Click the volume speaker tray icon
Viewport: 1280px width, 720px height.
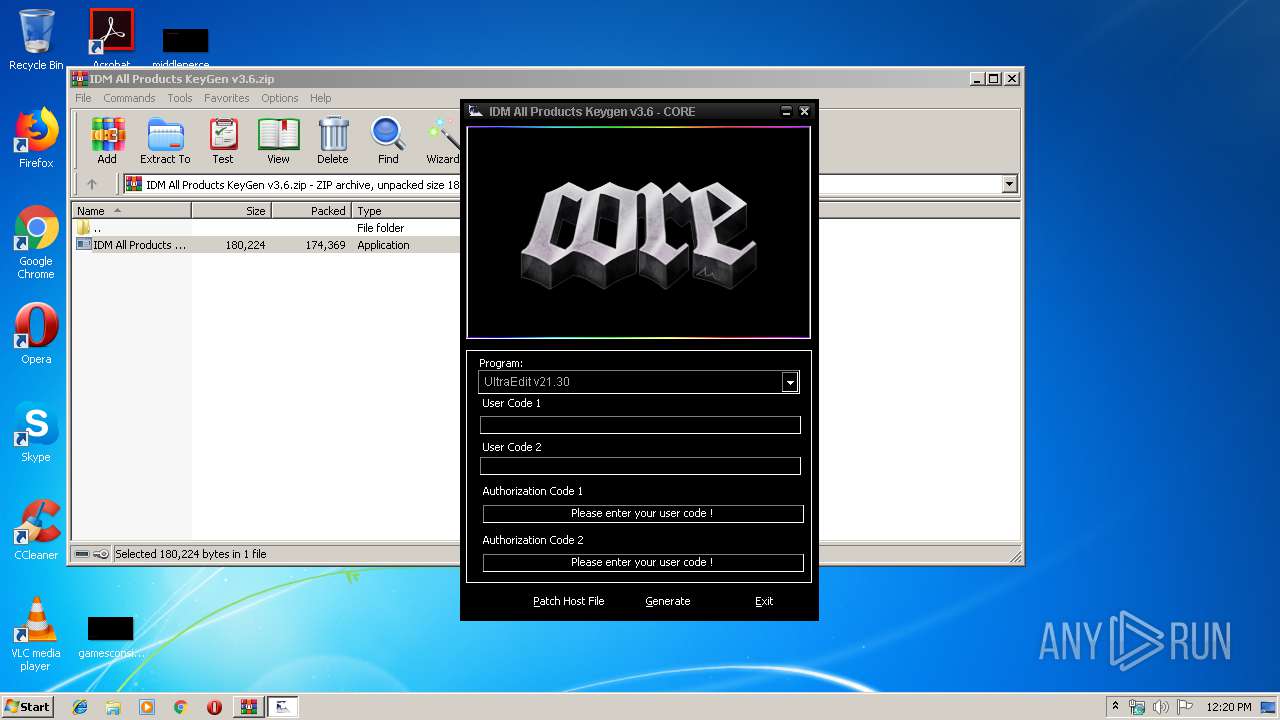pos(1161,707)
